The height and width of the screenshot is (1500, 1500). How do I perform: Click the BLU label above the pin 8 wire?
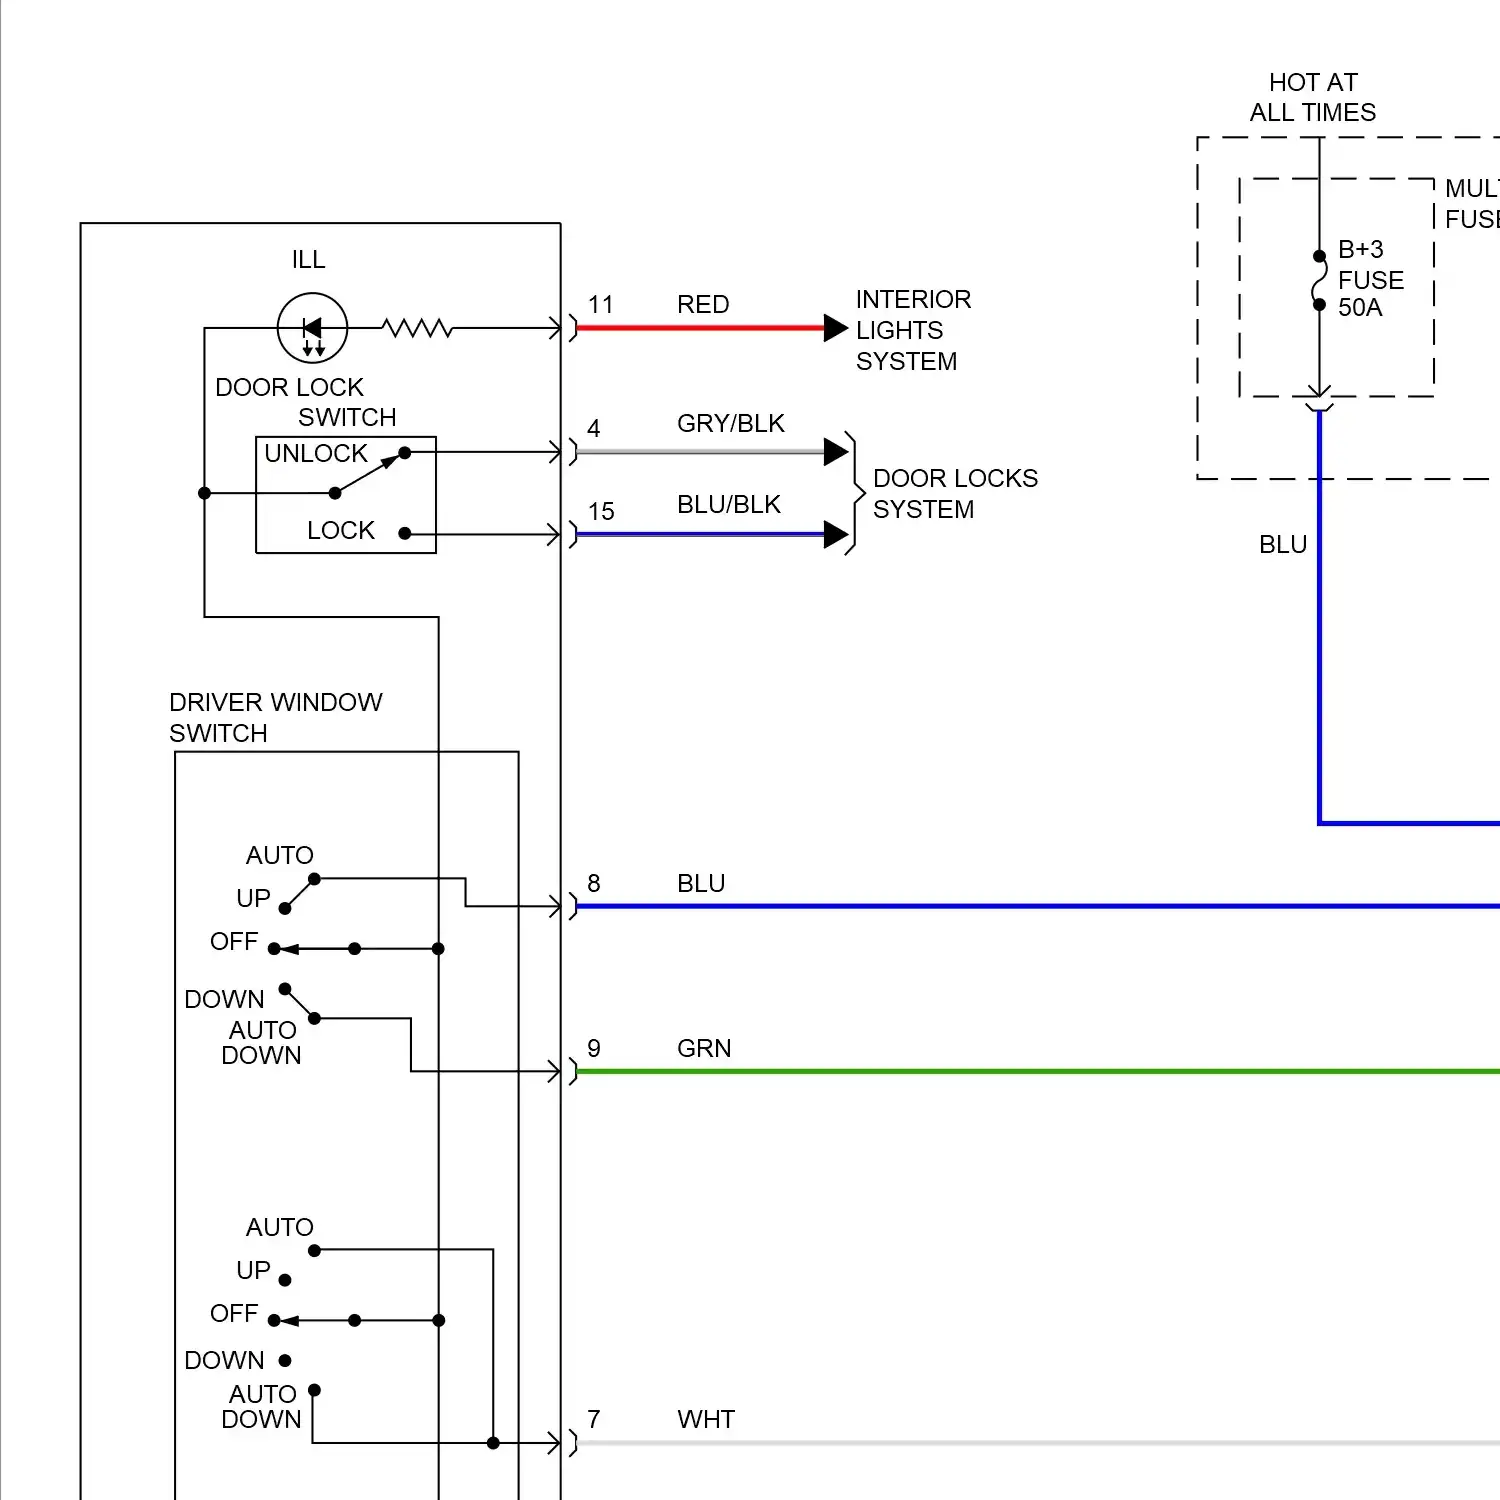click(x=701, y=884)
